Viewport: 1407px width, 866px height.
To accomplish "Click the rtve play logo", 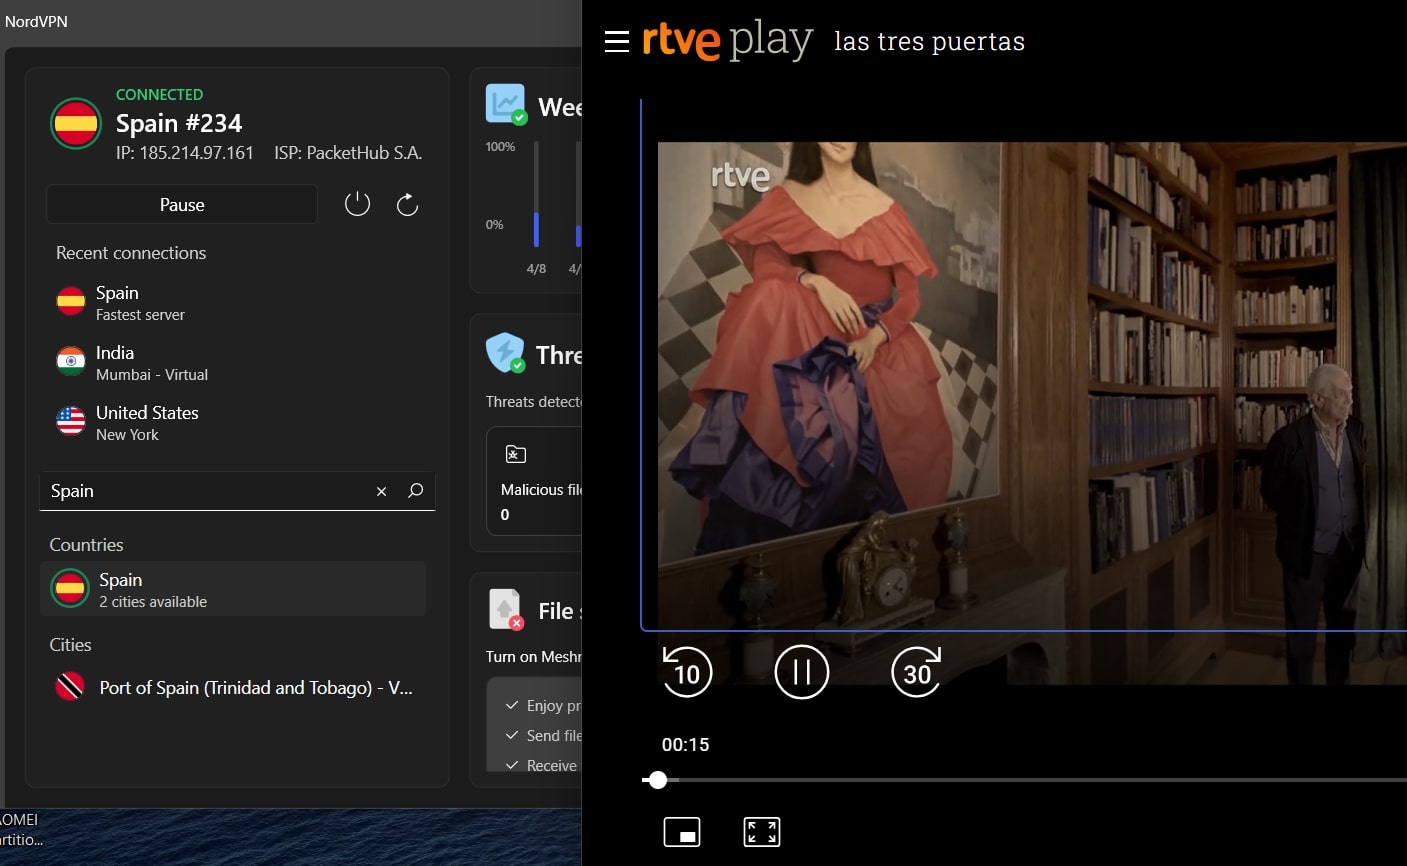I will coord(727,42).
